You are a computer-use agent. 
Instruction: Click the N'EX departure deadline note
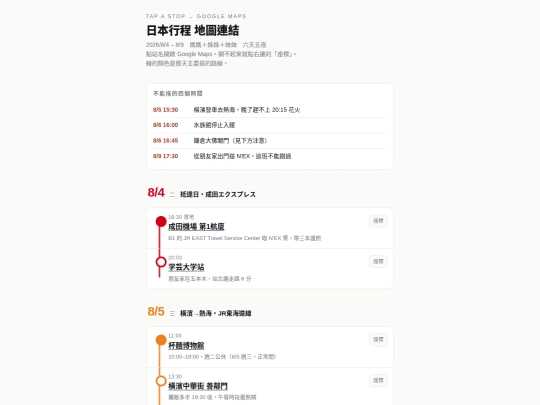tap(242, 156)
